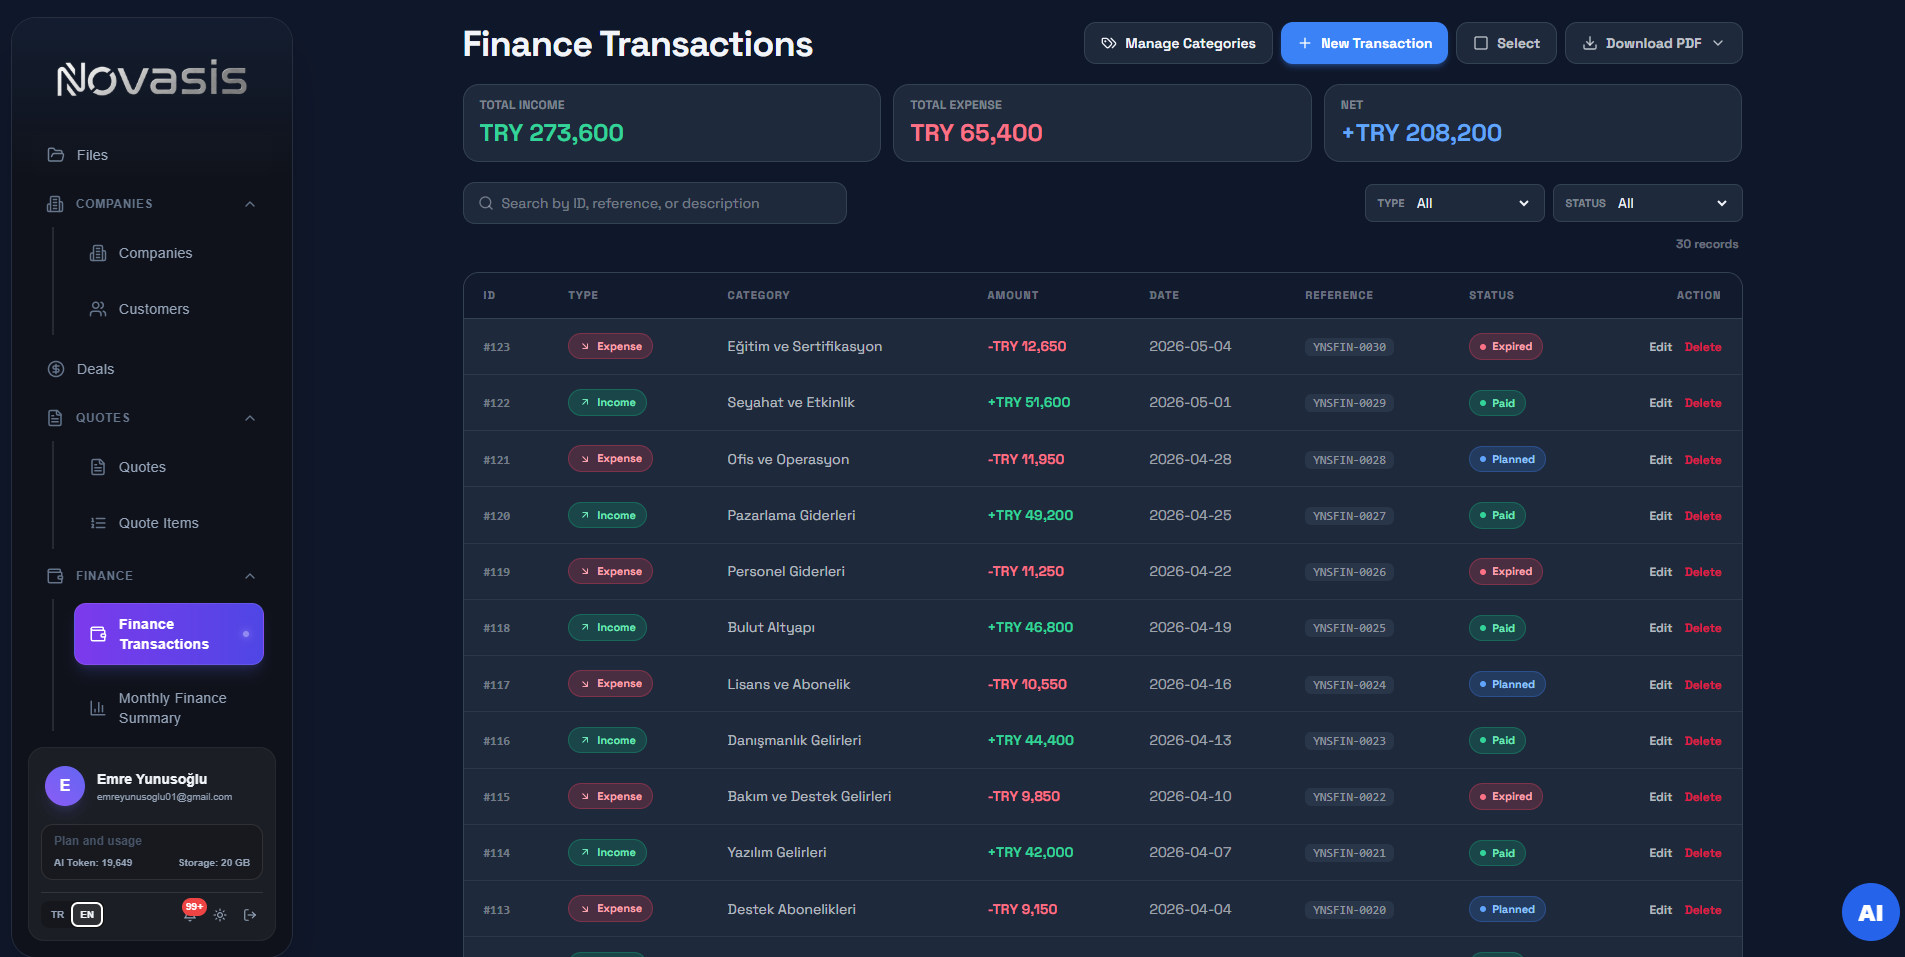Click the logout icon
This screenshot has height=957, width=1905.
click(x=250, y=915)
